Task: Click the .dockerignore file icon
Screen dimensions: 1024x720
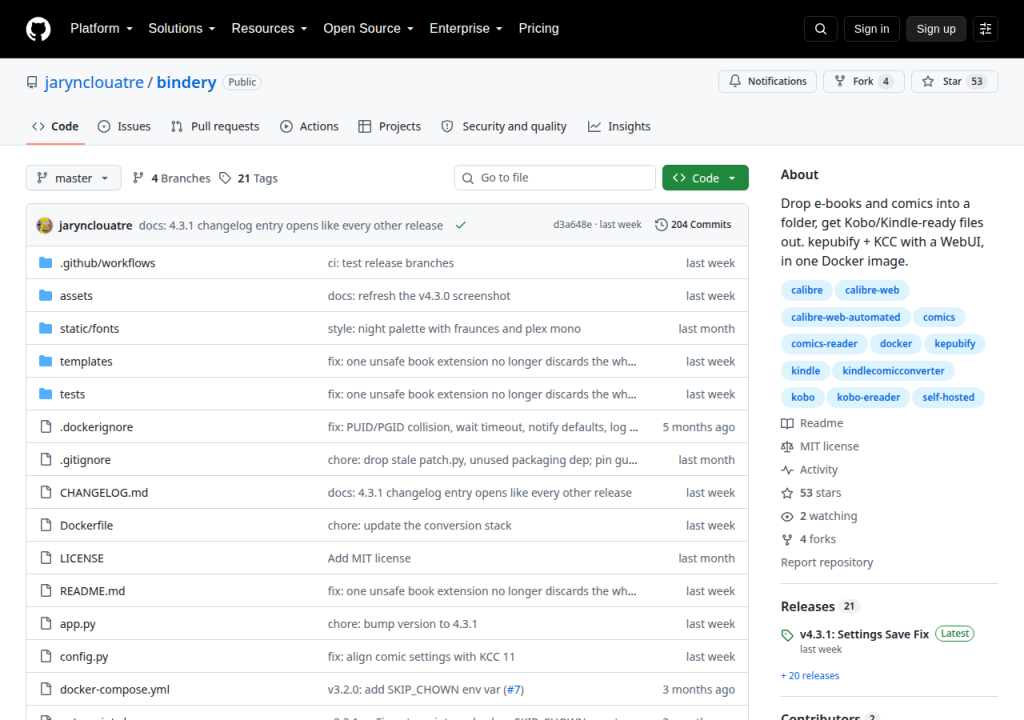Action: 46,427
